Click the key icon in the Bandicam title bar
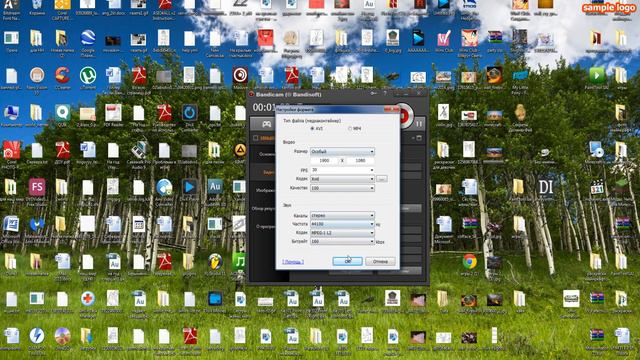This screenshot has height=360, width=640. (373, 94)
